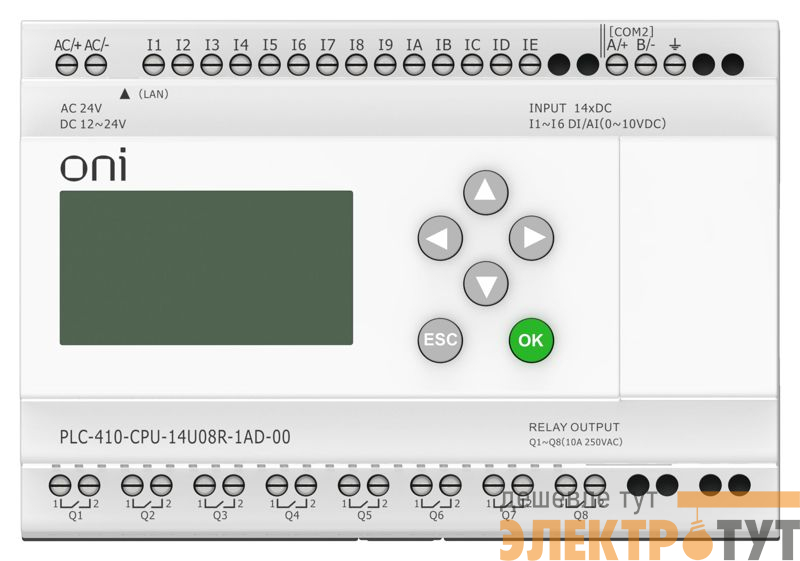Viewport: 800px width, 561px height.
Task: Select the I6 input terminal screw
Action: pyautogui.click(x=298, y=65)
